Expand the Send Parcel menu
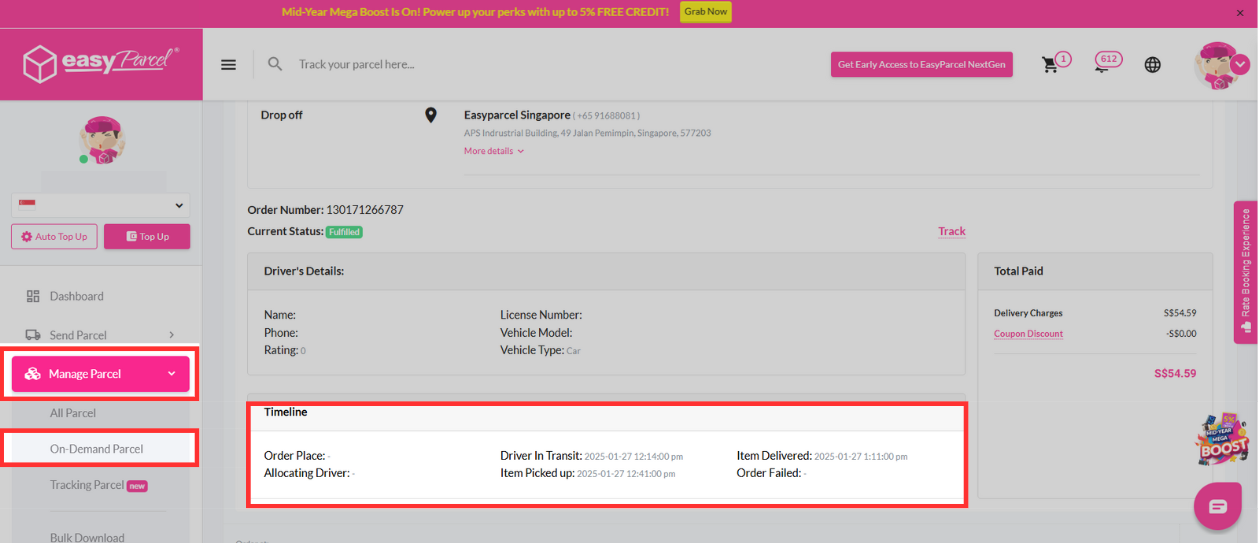This screenshot has width=1259, height=543. [x=100, y=335]
